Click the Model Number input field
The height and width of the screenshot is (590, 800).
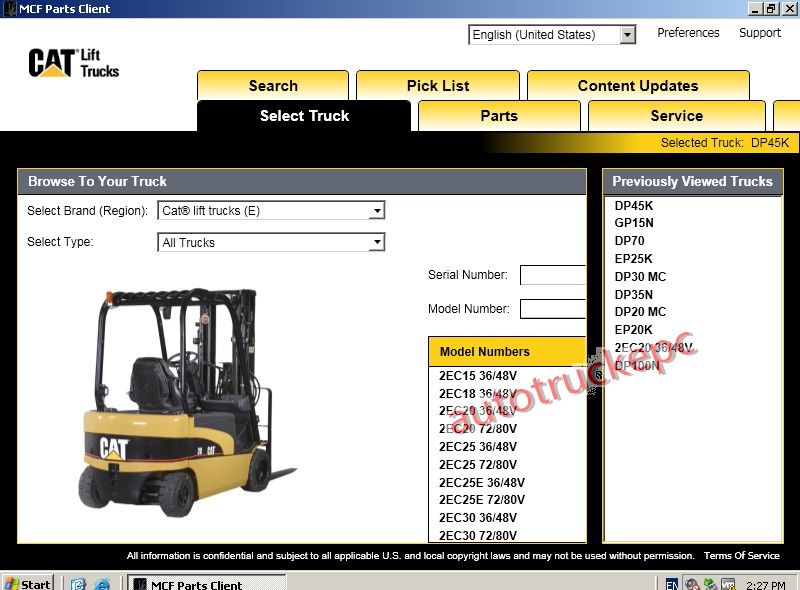(x=553, y=309)
